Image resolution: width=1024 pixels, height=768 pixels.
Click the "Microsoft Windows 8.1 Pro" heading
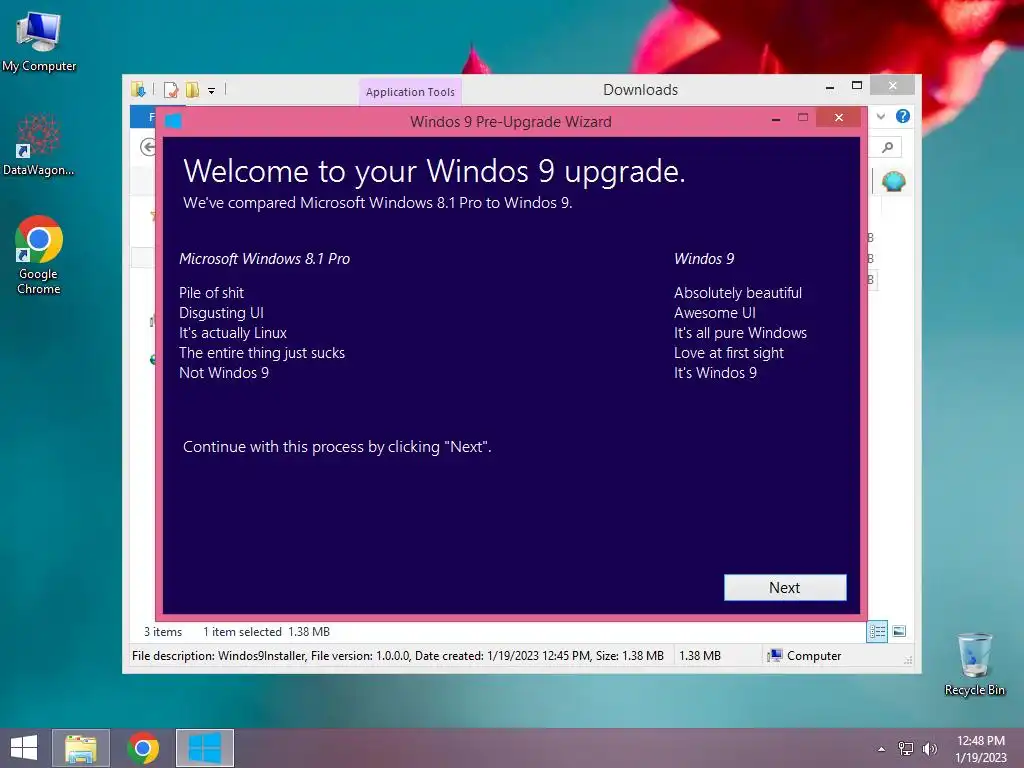pyautogui.click(x=264, y=259)
